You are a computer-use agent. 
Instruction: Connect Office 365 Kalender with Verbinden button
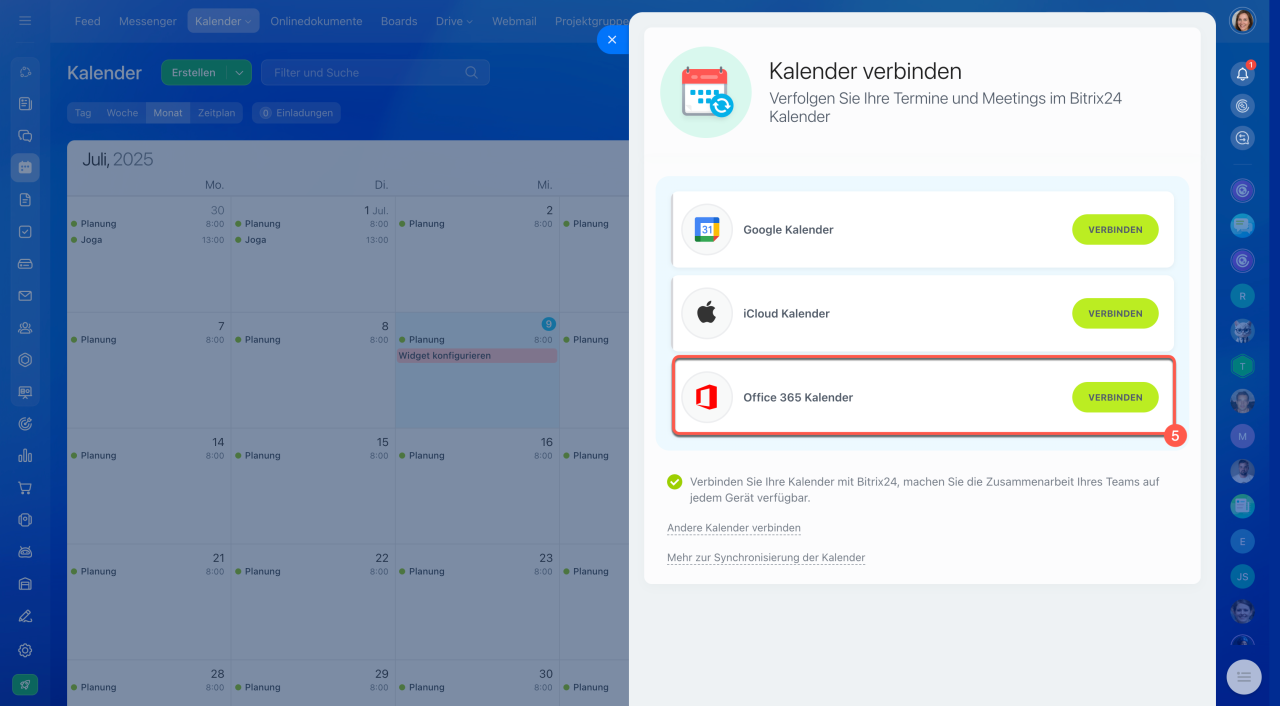tap(1115, 398)
